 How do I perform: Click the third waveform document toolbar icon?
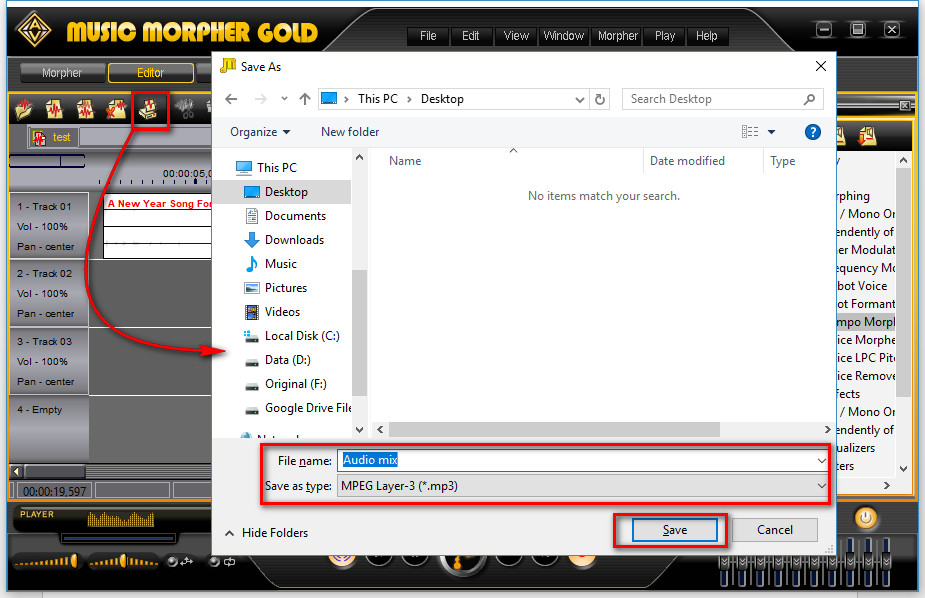(x=85, y=109)
